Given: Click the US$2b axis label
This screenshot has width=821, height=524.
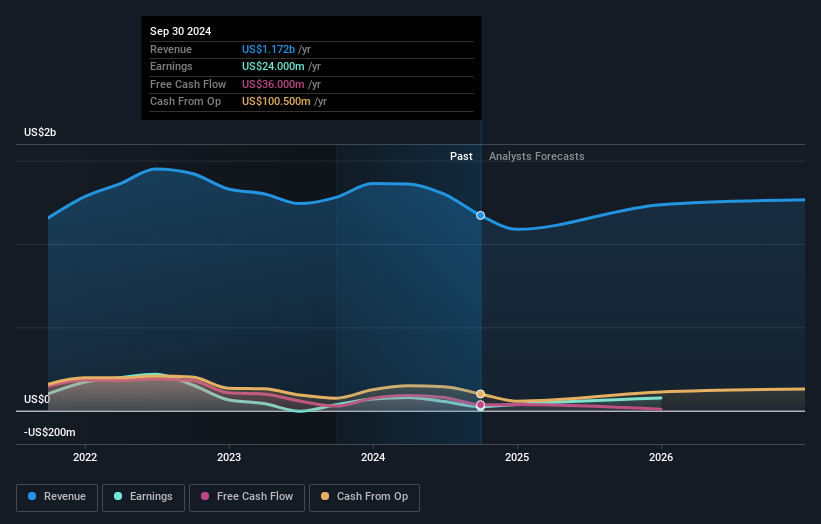Looking at the screenshot, I should [x=40, y=132].
